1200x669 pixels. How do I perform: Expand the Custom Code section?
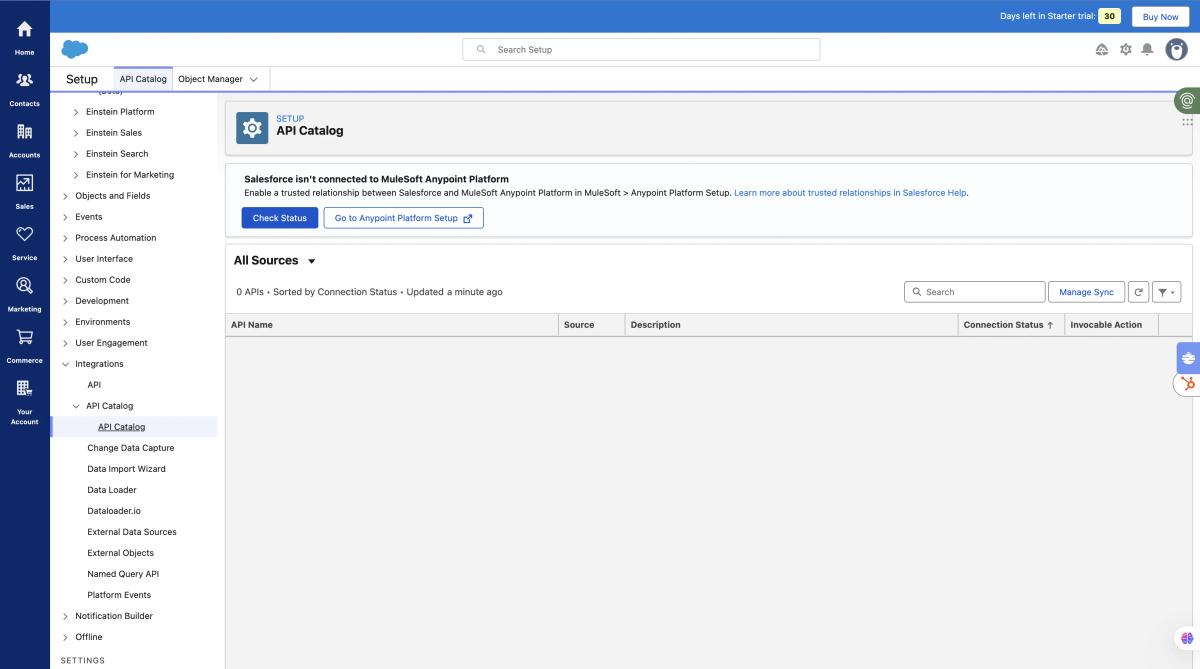coord(66,280)
